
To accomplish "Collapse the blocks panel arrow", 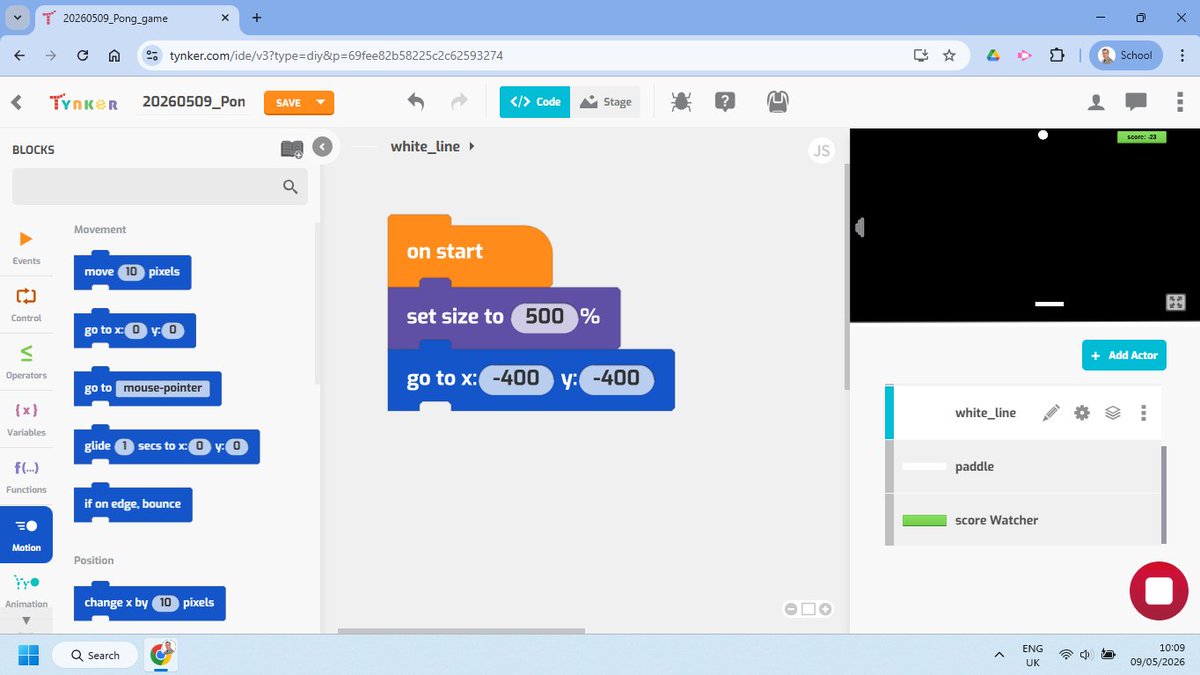I will 322,147.
